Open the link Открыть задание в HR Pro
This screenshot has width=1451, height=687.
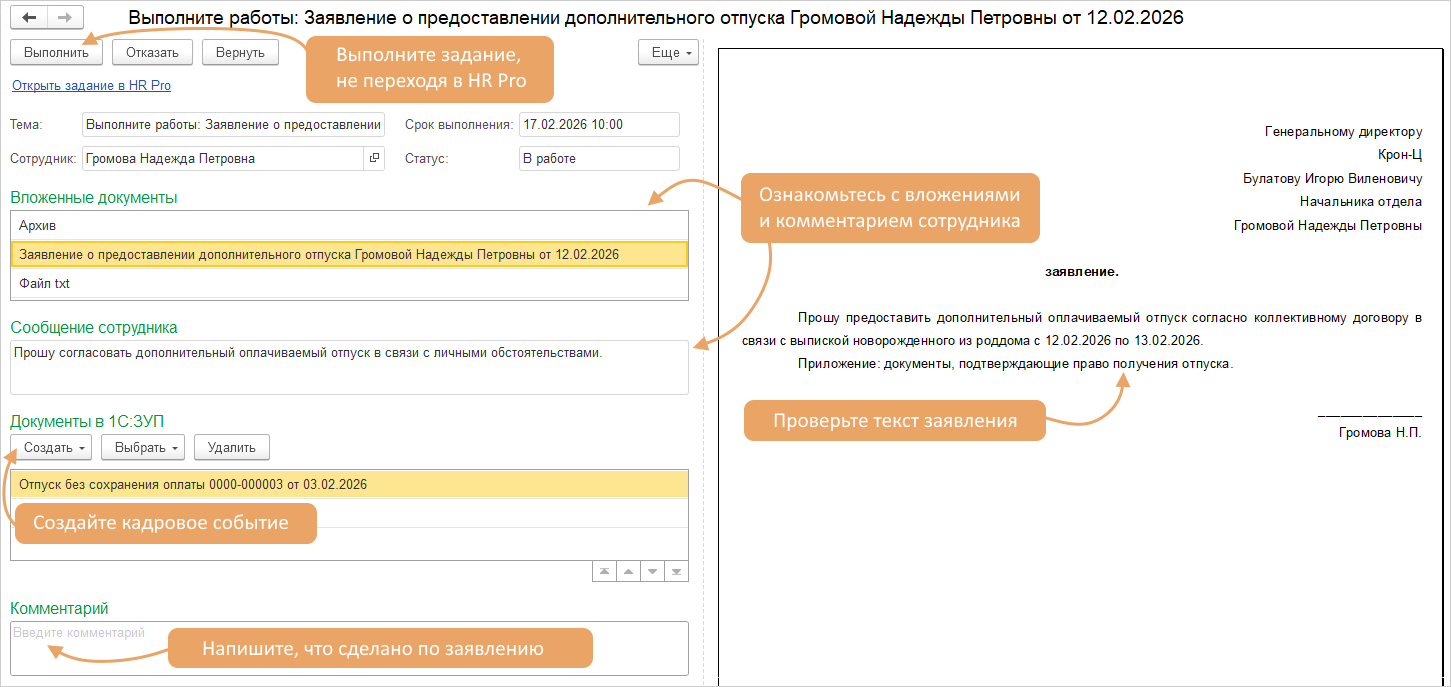pos(91,86)
